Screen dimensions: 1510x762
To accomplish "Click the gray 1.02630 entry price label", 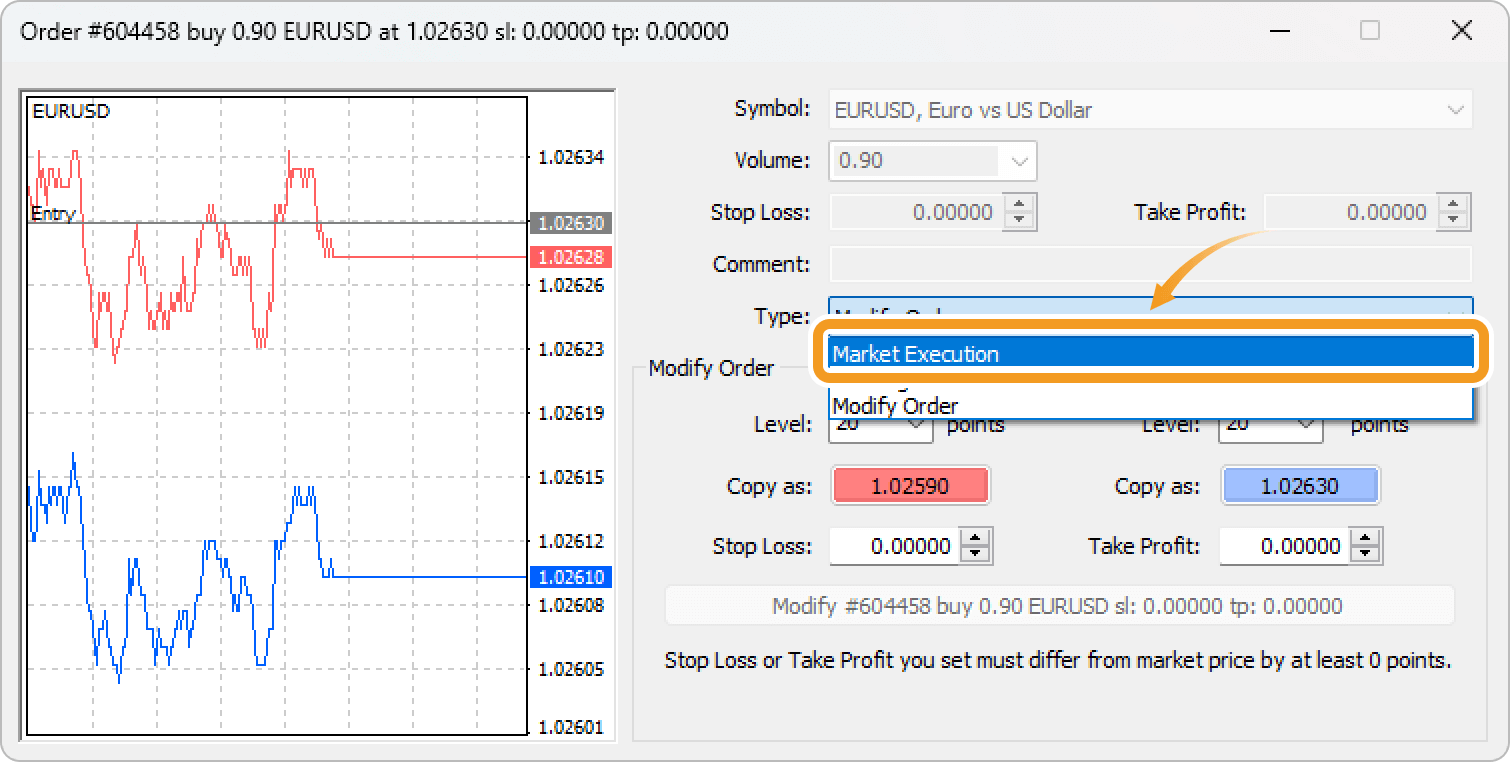I will [571, 223].
